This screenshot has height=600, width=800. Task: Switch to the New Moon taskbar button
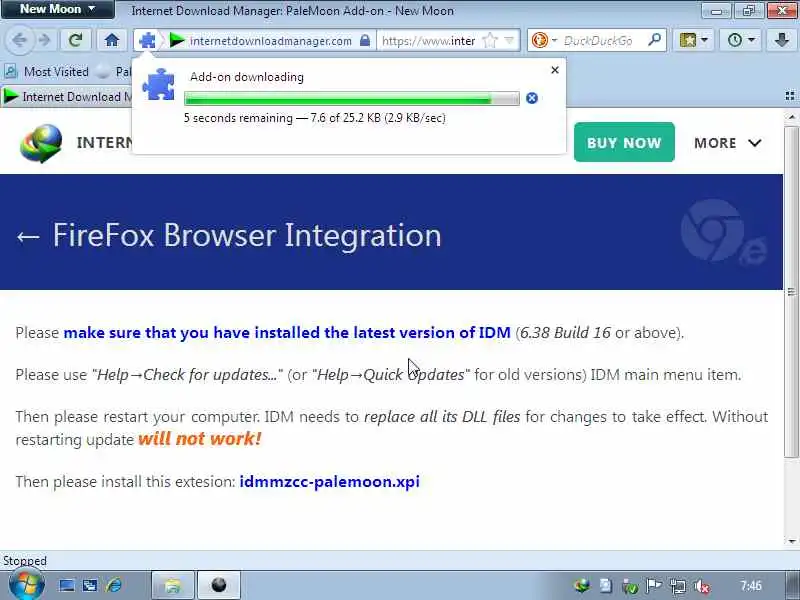pyautogui.click(x=218, y=585)
